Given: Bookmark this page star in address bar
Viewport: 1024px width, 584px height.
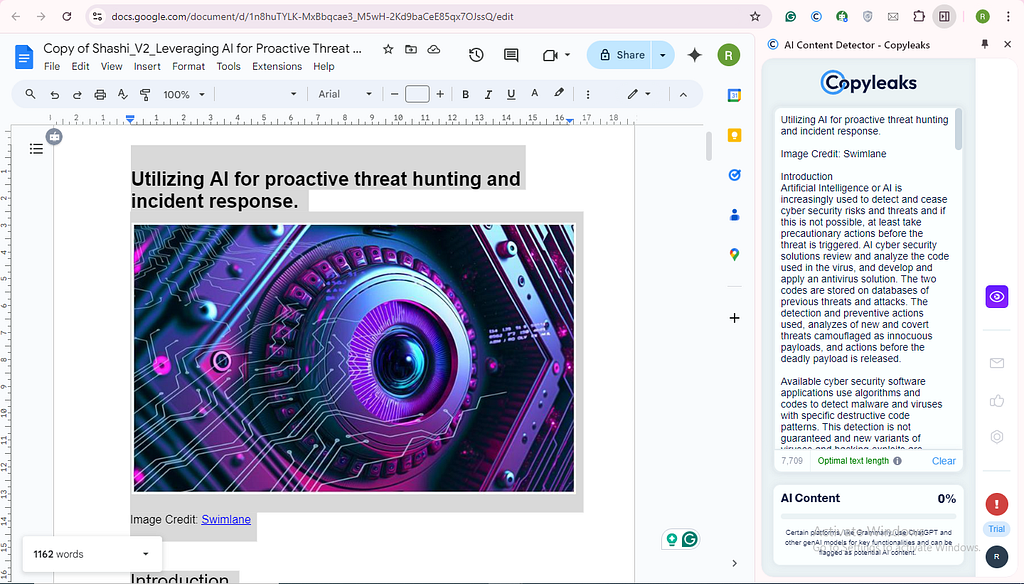Looking at the screenshot, I should pos(755,16).
